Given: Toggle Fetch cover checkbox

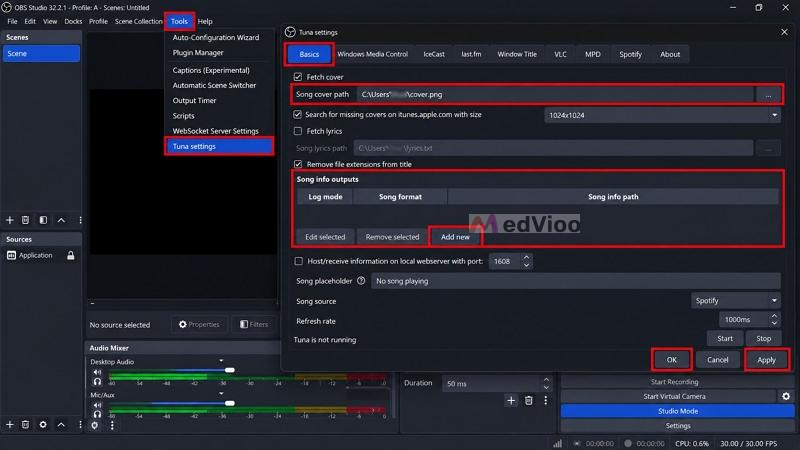Looking at the screenshot, I should (x=298, y=77).
